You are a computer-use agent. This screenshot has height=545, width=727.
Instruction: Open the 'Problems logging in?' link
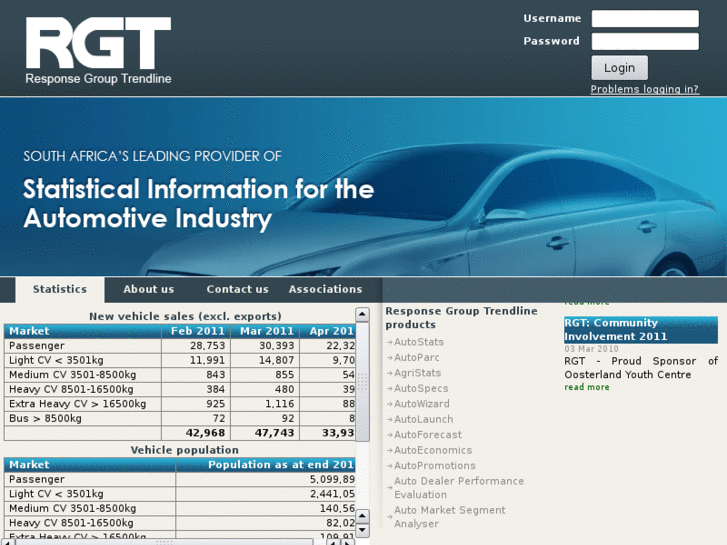click(644, 89)
